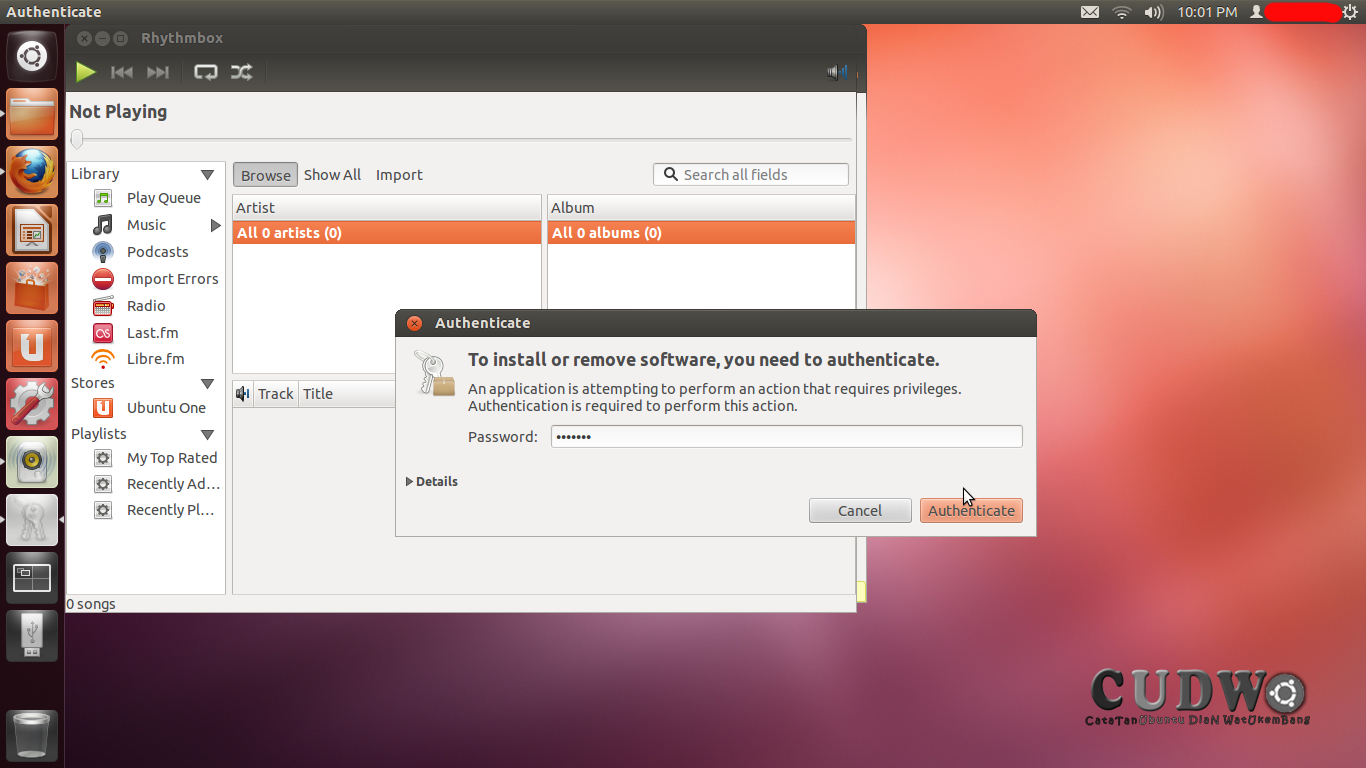Open the session gear menu

click(x=1350, y=12)
